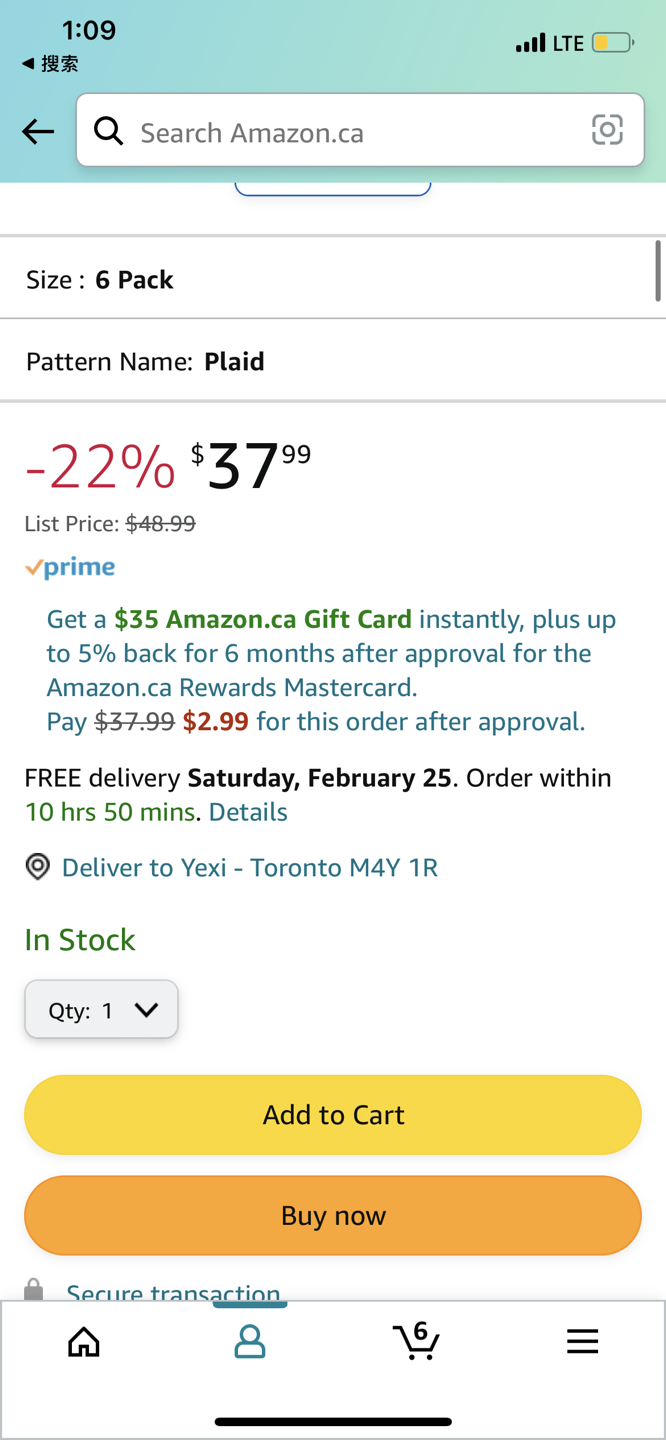Return to previous app via 搜索 back link

pyautogui.click(x=50, y=64)
